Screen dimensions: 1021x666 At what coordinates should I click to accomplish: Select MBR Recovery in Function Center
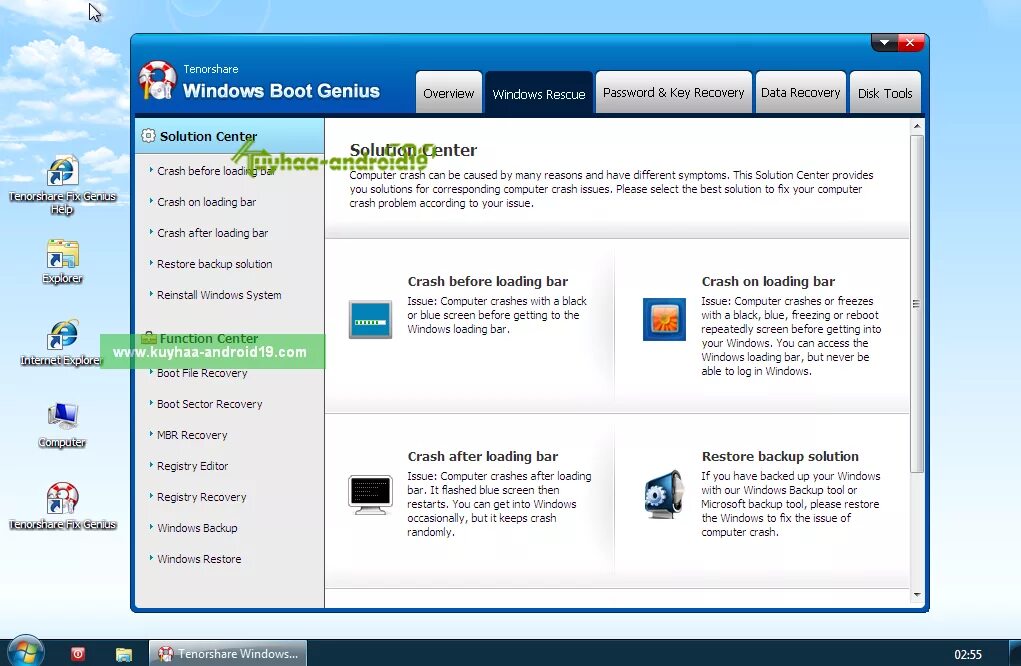tap(191, 435)
